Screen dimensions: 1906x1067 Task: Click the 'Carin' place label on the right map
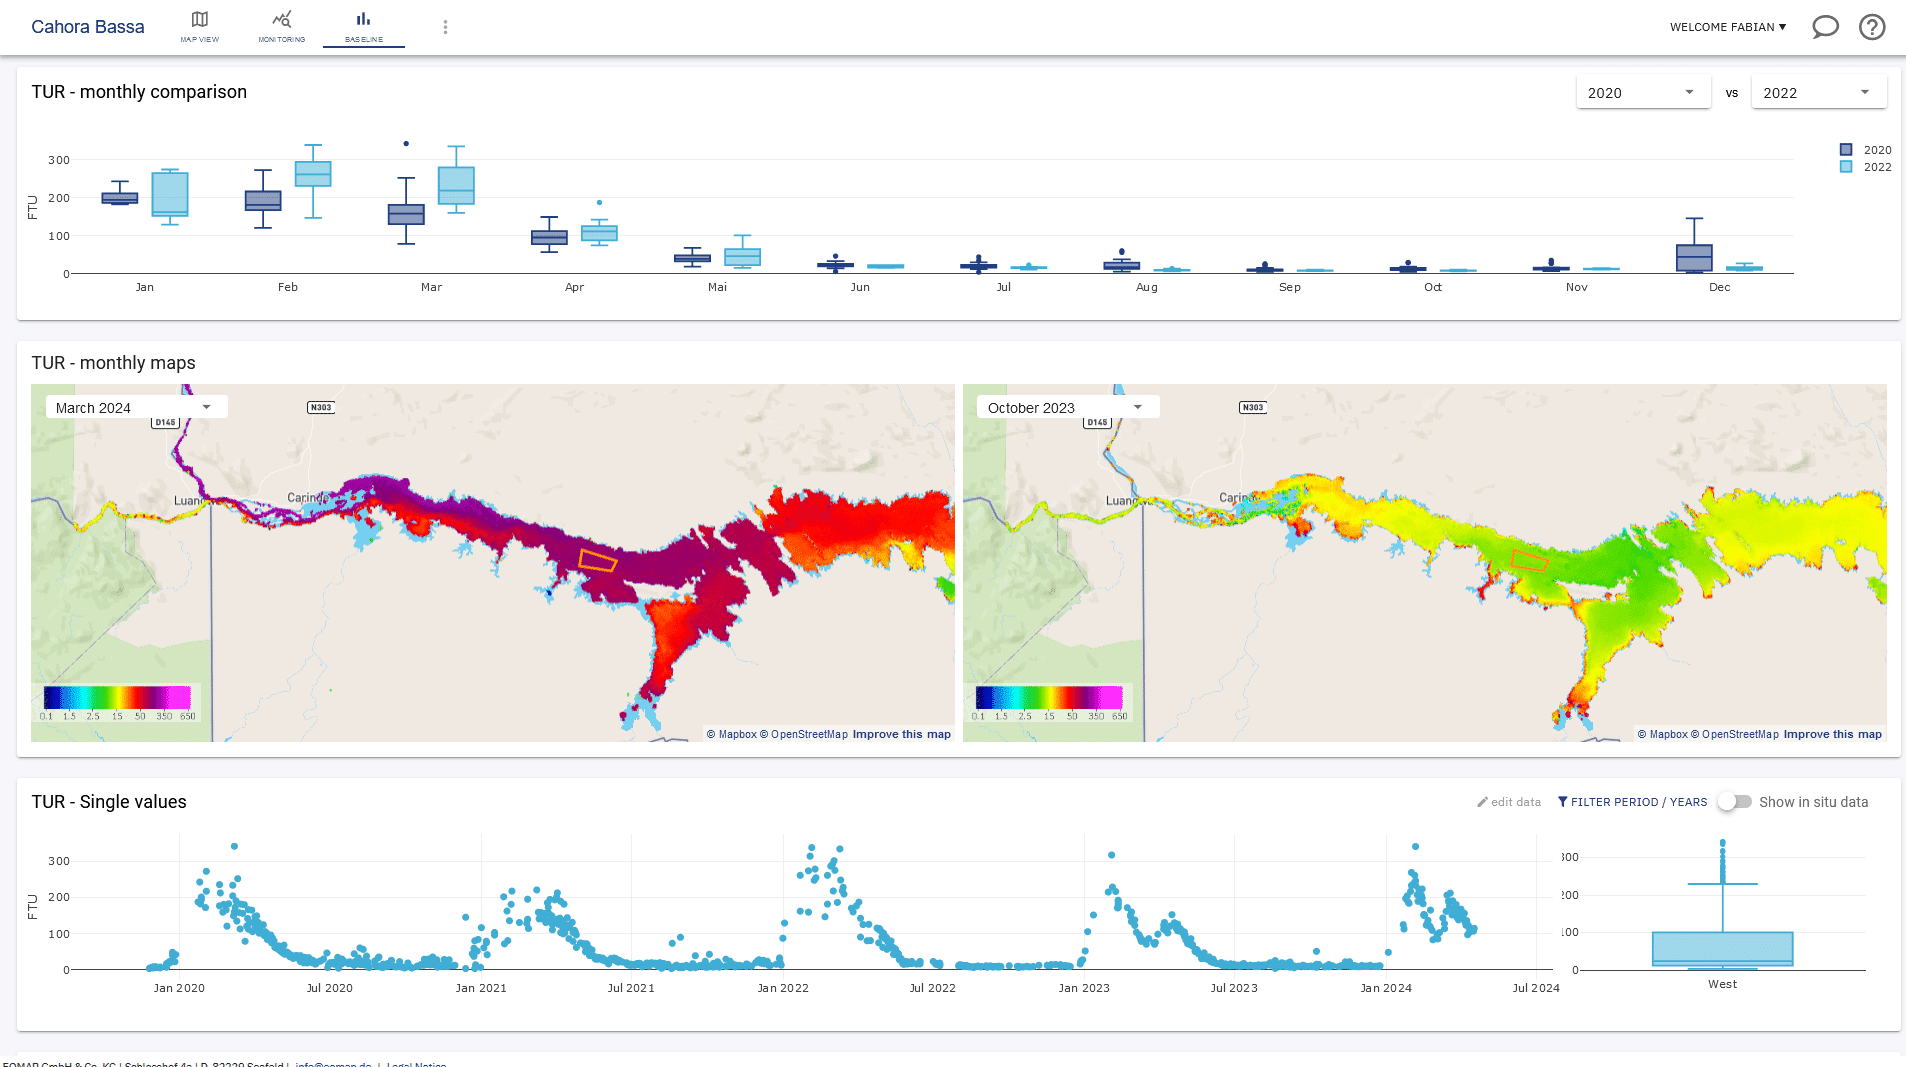pyautogui.click(x=1236, y=498)
